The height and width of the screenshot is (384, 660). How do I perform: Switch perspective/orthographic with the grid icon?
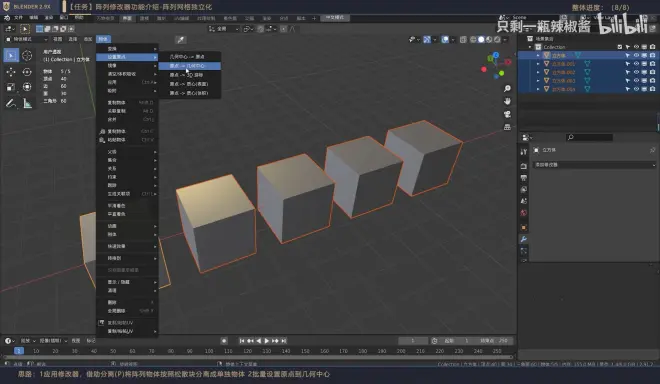tap(507, 127)
